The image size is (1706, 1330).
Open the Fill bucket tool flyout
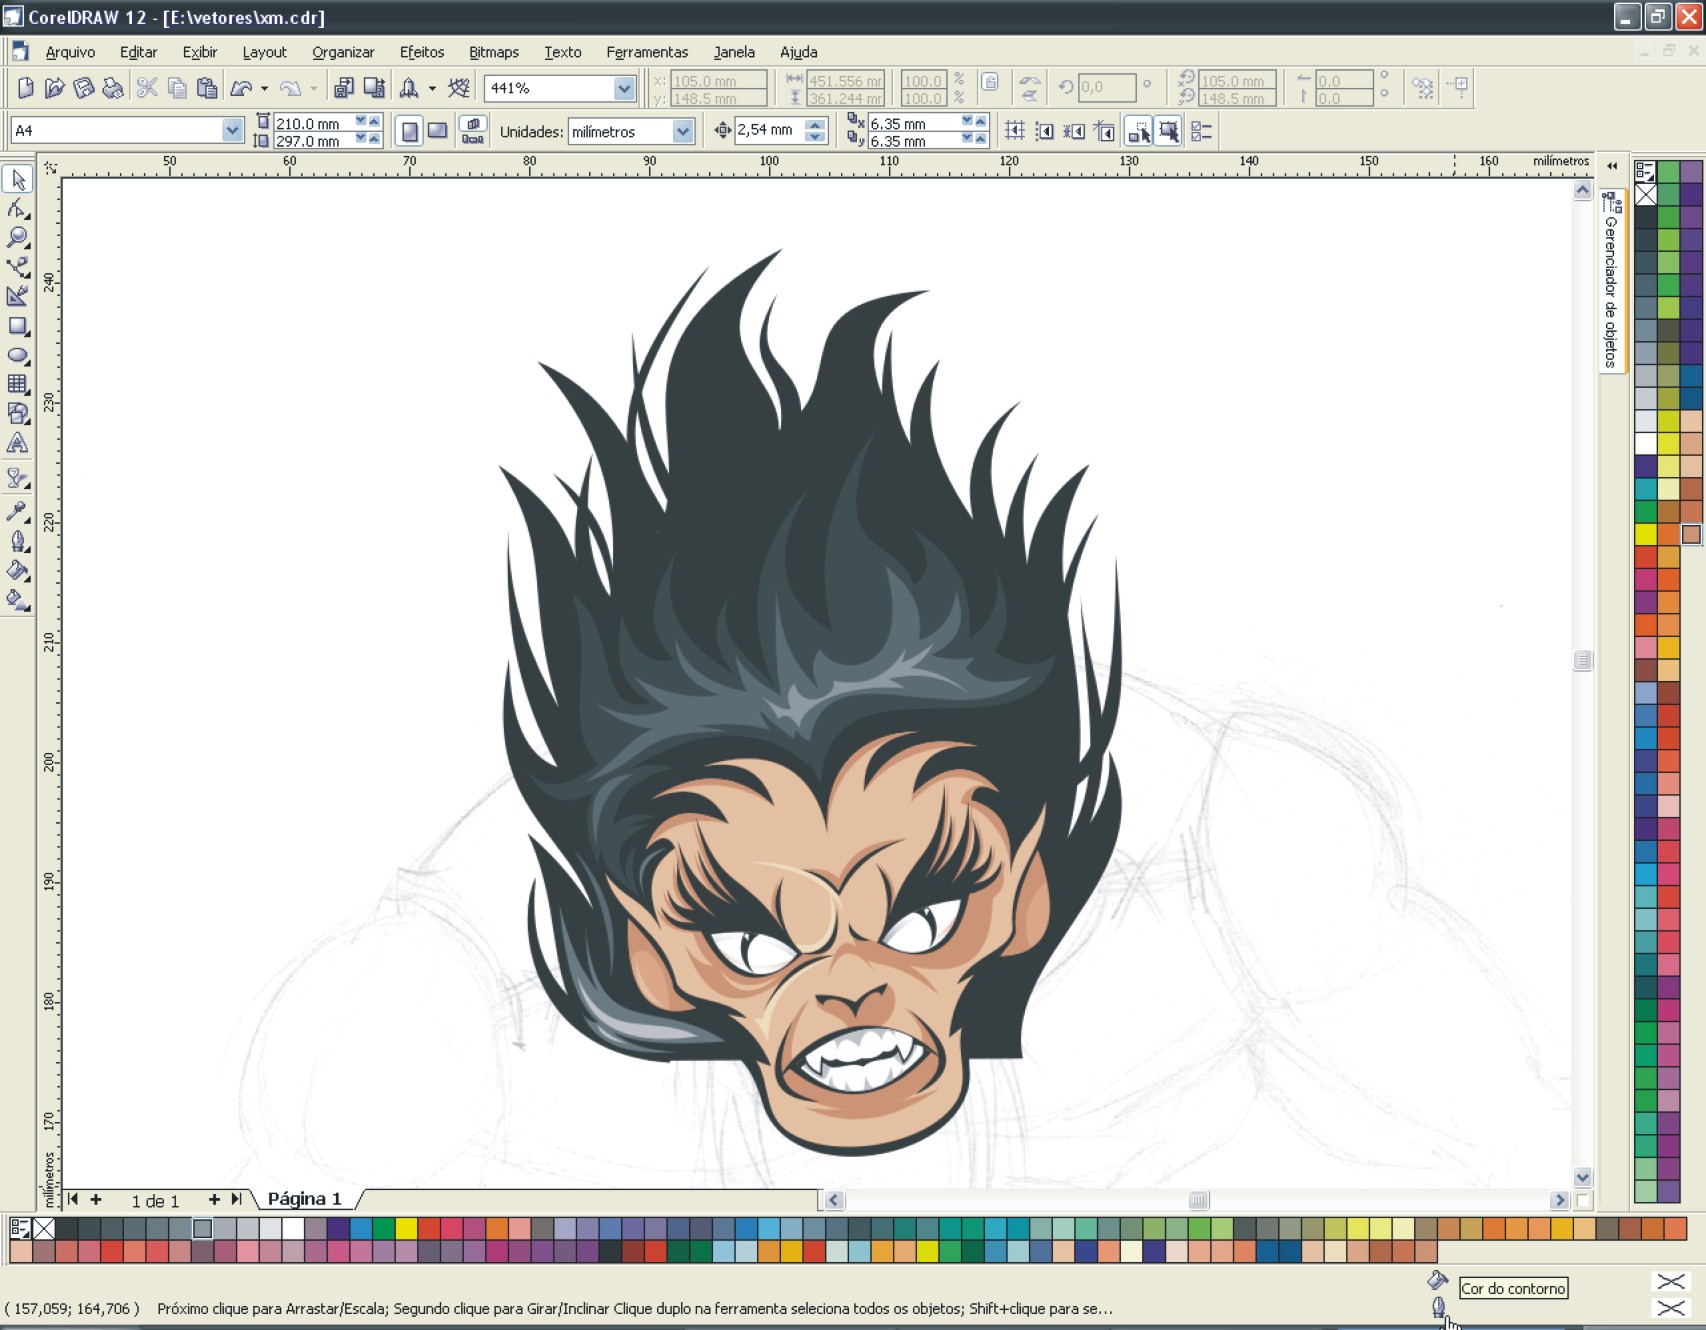click(x=18, y=571)
